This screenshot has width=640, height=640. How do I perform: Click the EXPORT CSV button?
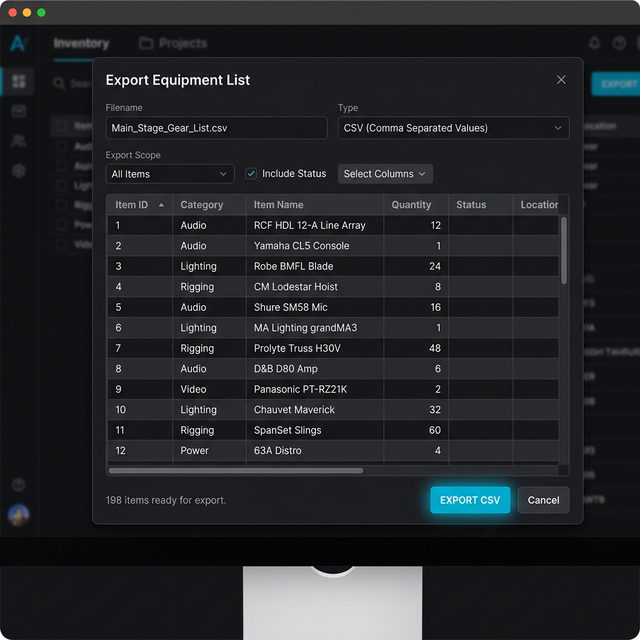(470, 500)
